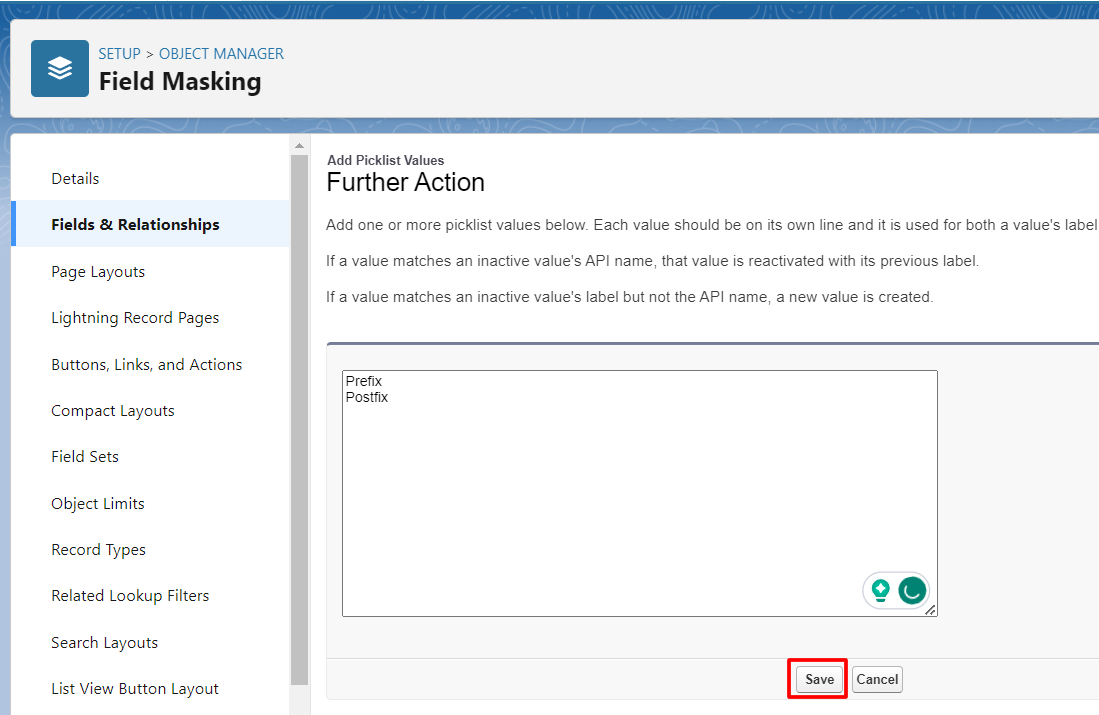The width and height of the screenshot is (1099, 715).
Task: Open the OBJECT MANAGER breadcrumb link
Action: (221, 54)
